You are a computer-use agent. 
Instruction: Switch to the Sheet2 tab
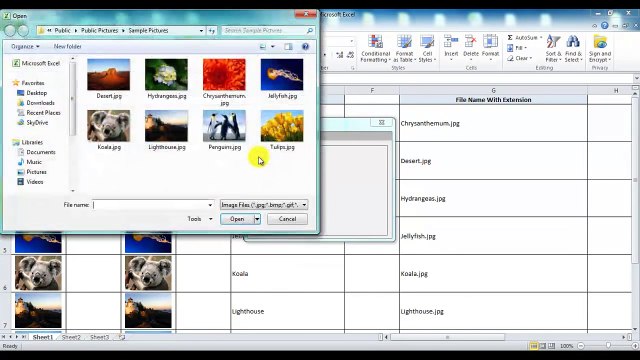click(x=71, y=337)
